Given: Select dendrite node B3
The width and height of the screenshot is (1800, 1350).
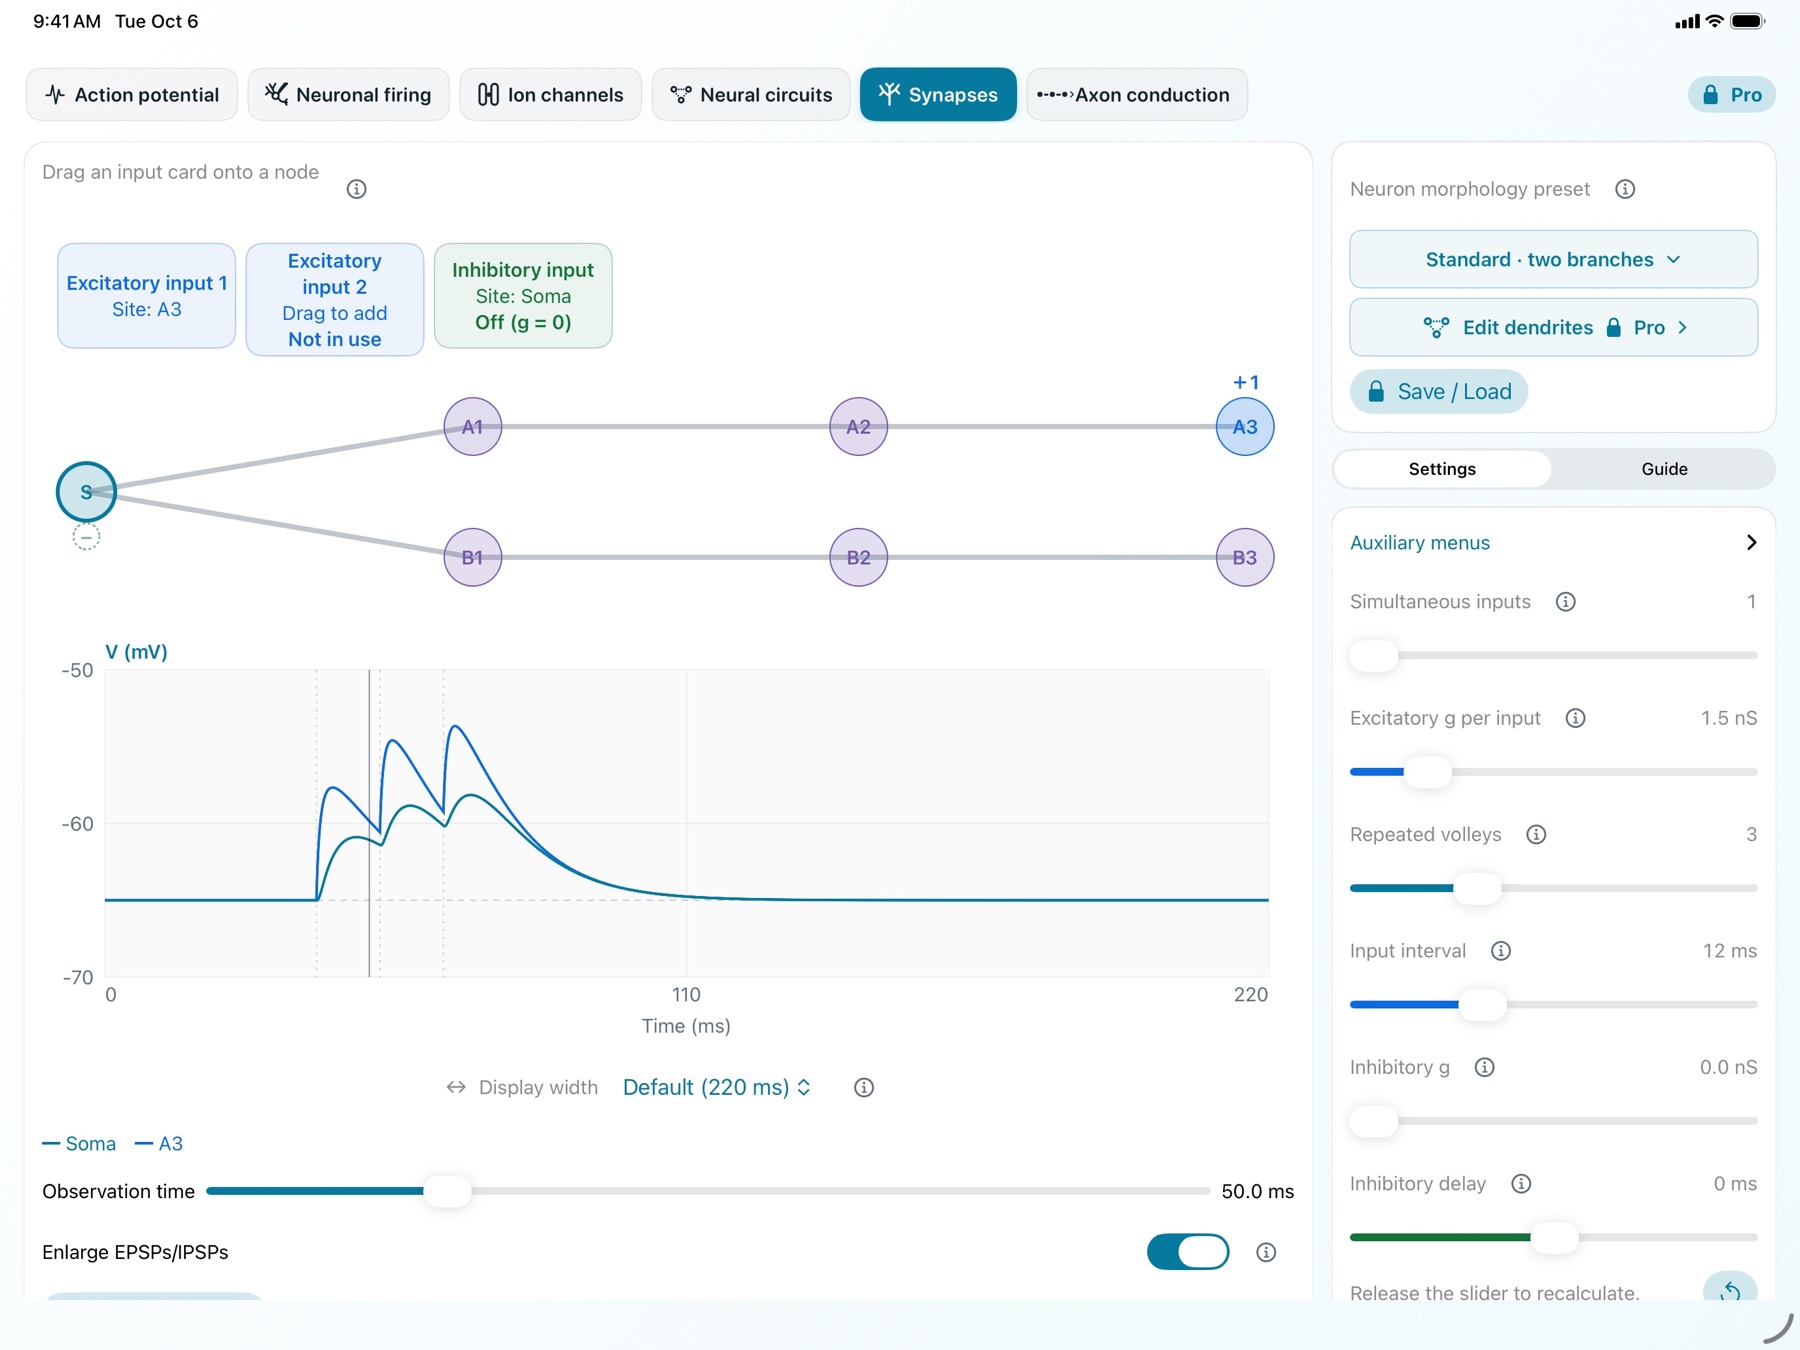Looking at the screenshot, I should (x=1244, y=557).
